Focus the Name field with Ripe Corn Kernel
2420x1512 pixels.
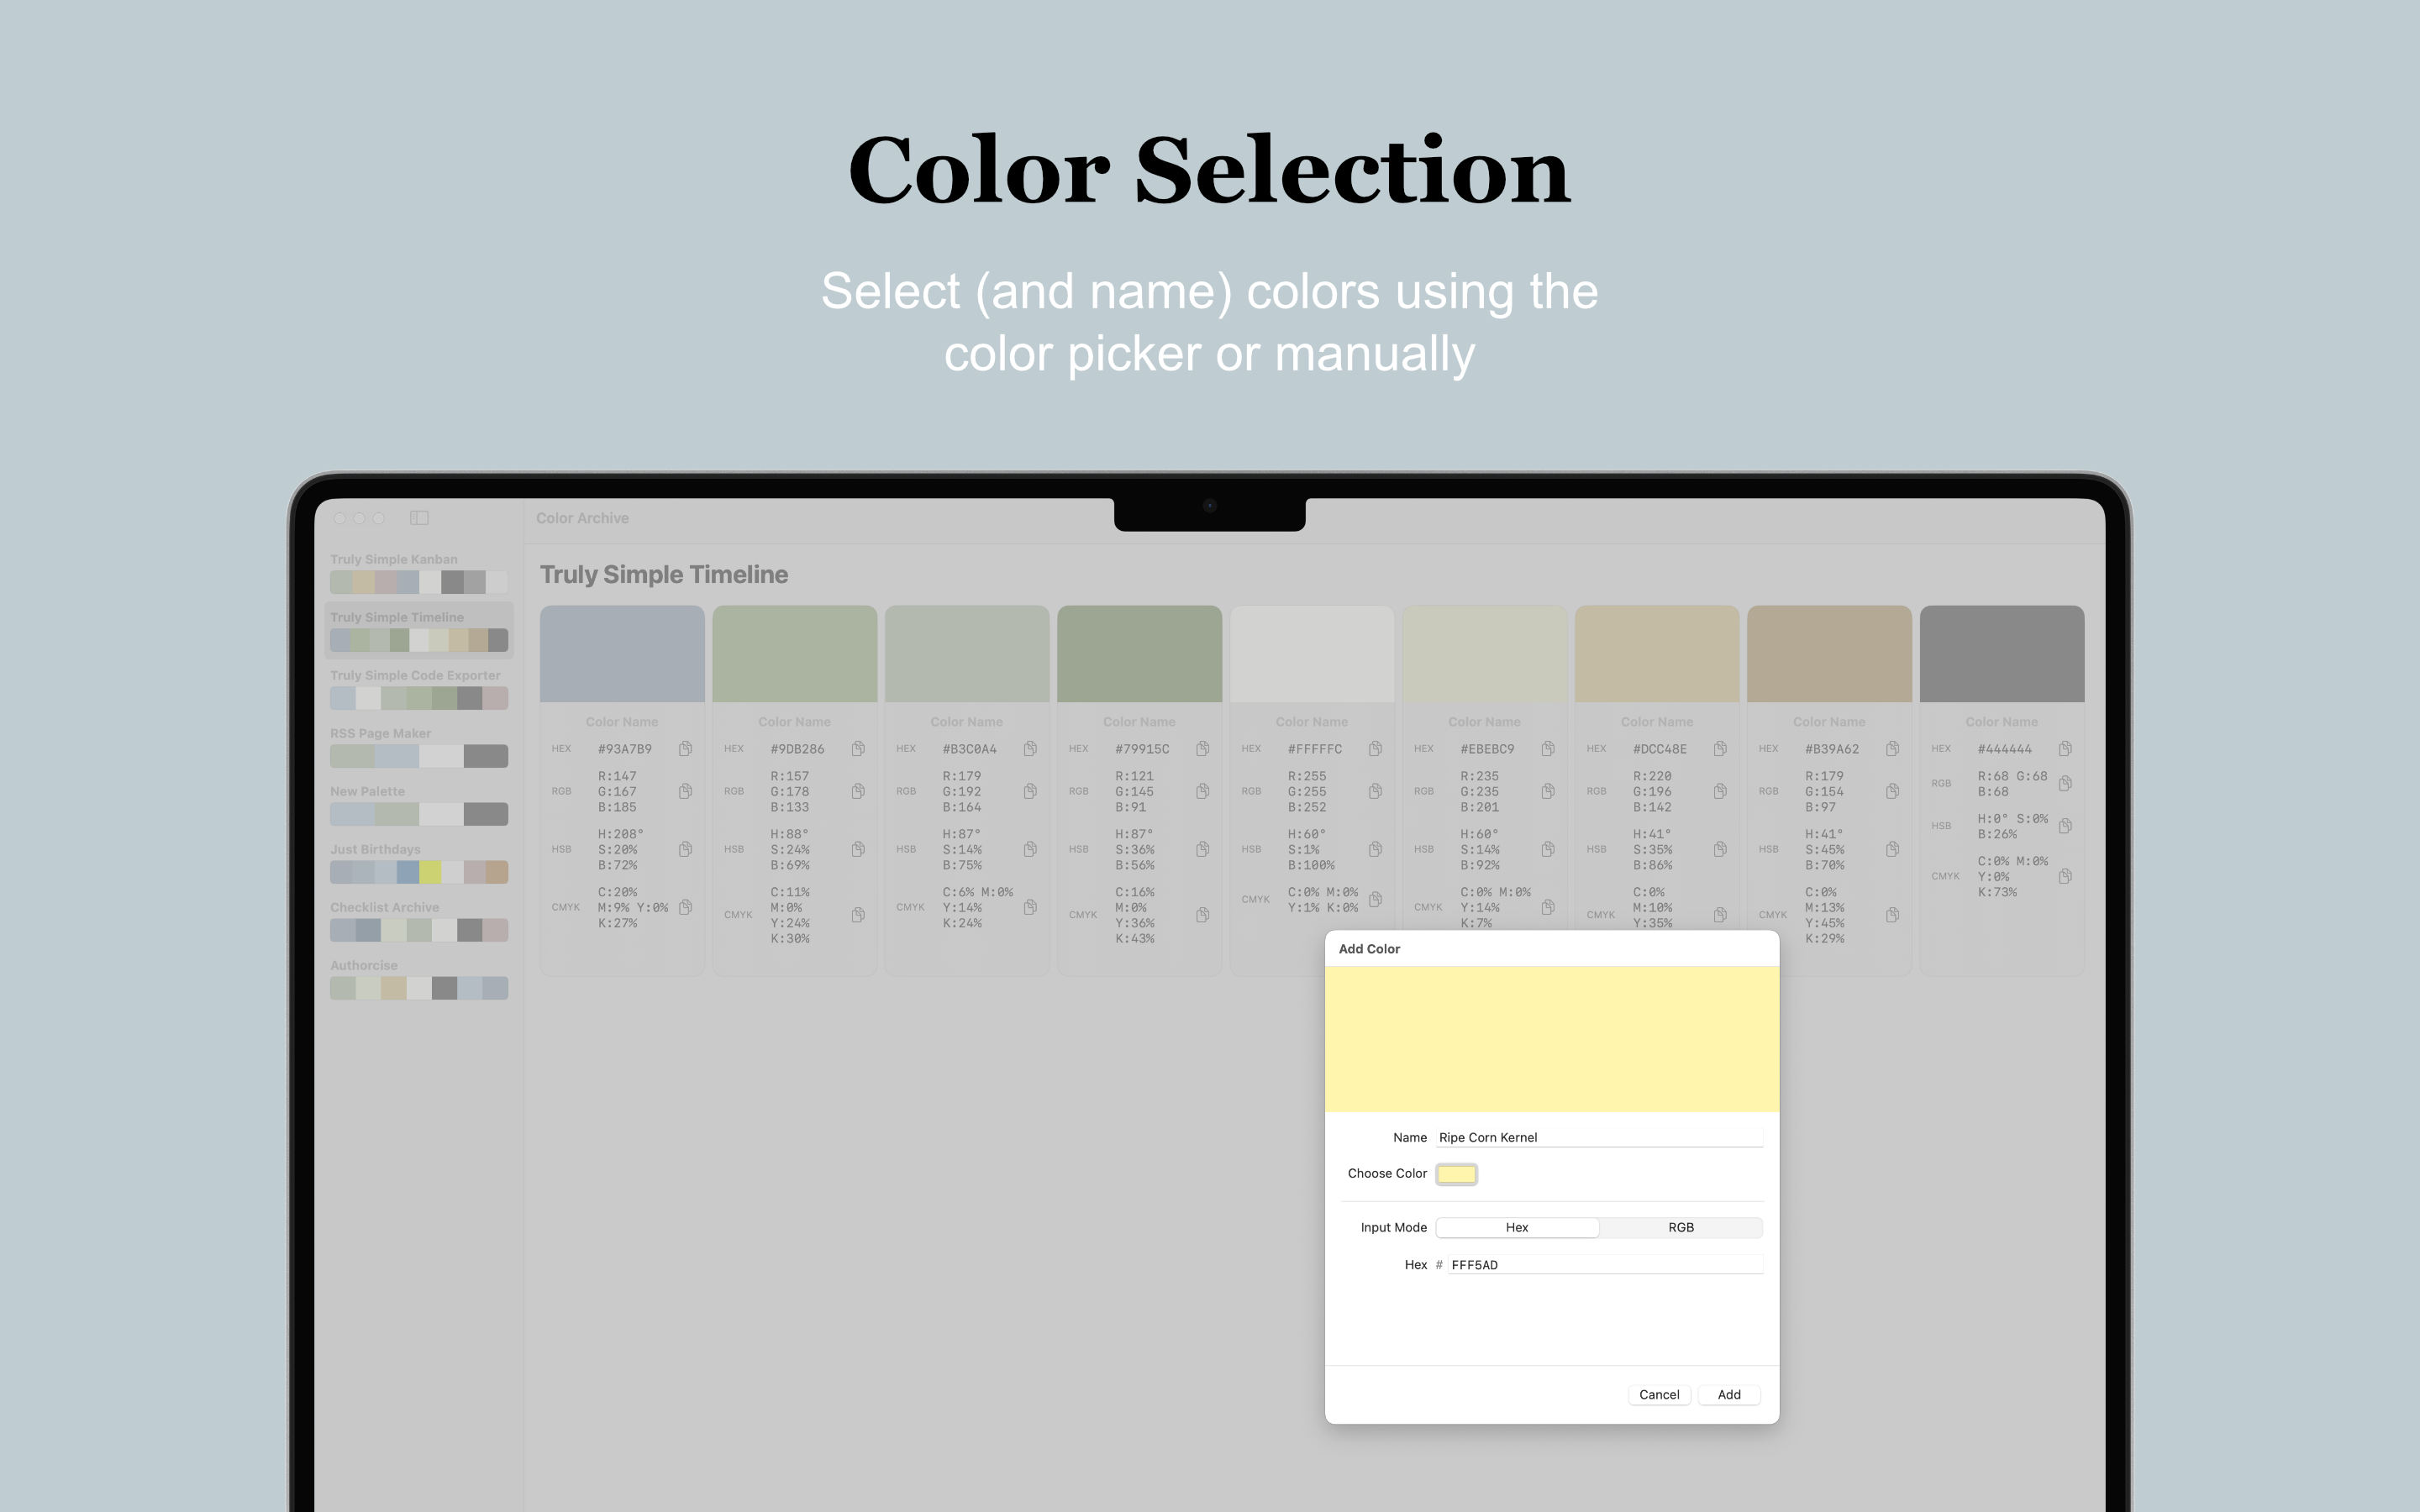click(1599, 1137)
